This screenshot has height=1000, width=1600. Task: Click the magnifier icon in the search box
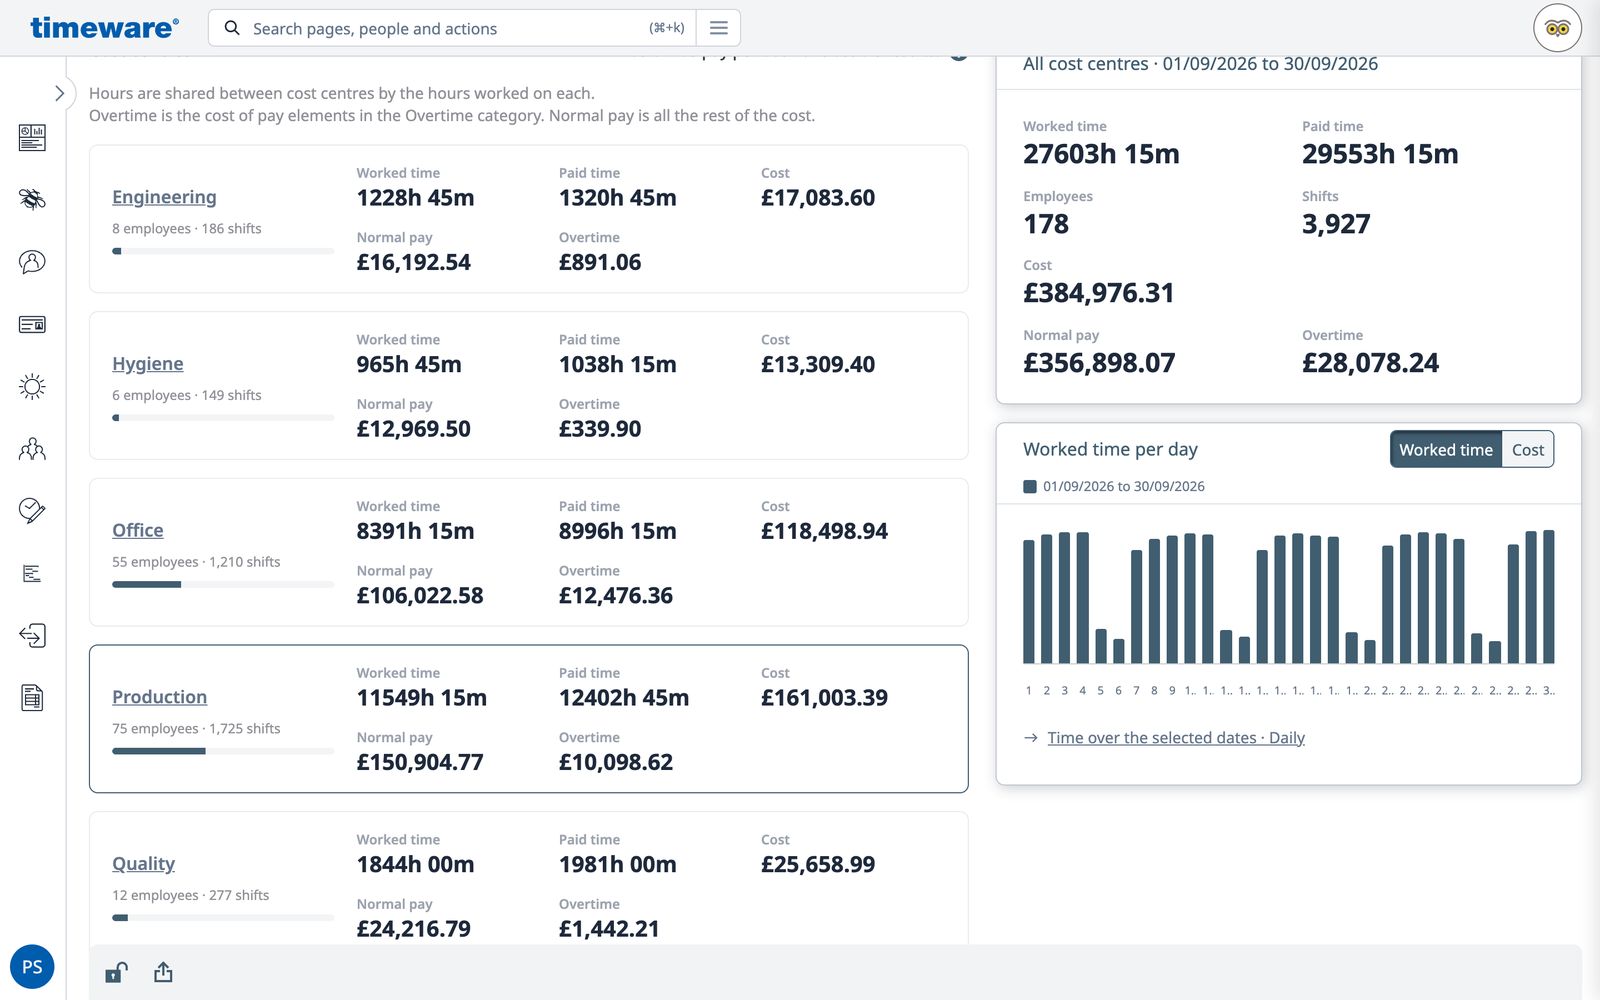click(232, 28)
